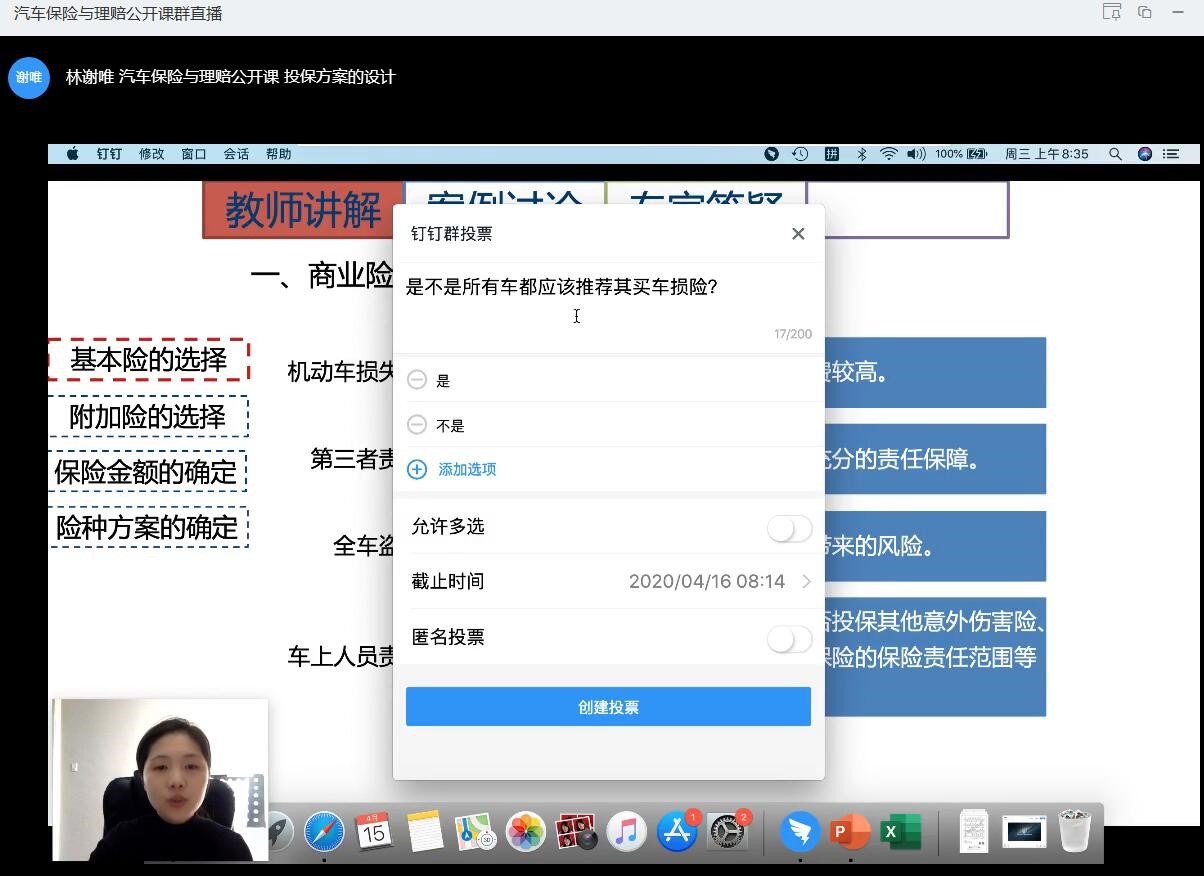
Task: Open Spotlight search in menu bar
Action: coord(1115,154)
